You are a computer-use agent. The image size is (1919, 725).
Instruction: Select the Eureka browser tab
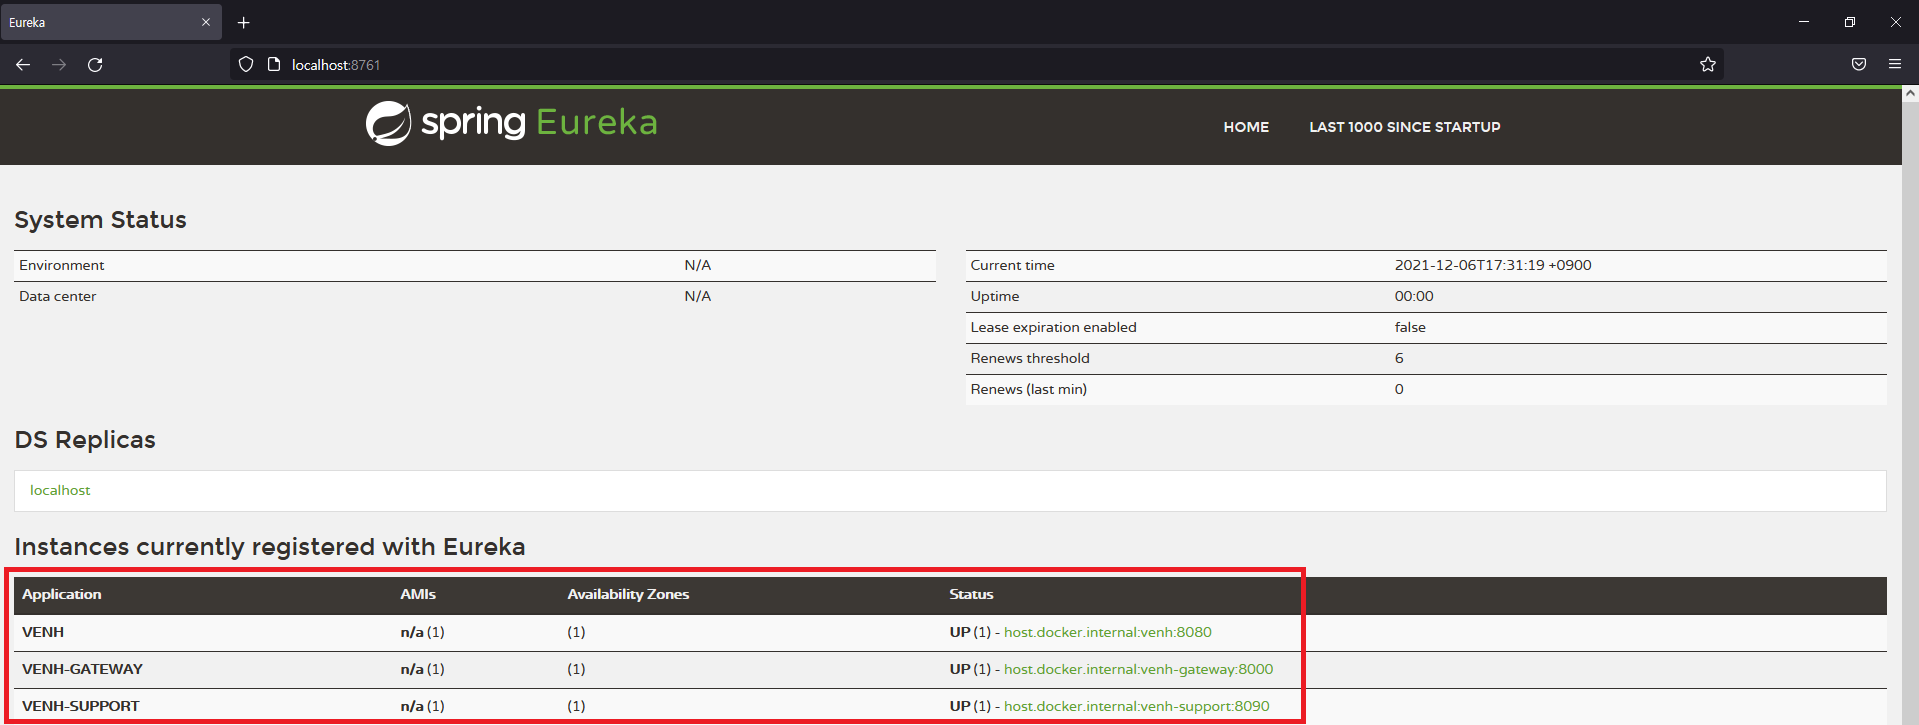(x=110, y=22)
